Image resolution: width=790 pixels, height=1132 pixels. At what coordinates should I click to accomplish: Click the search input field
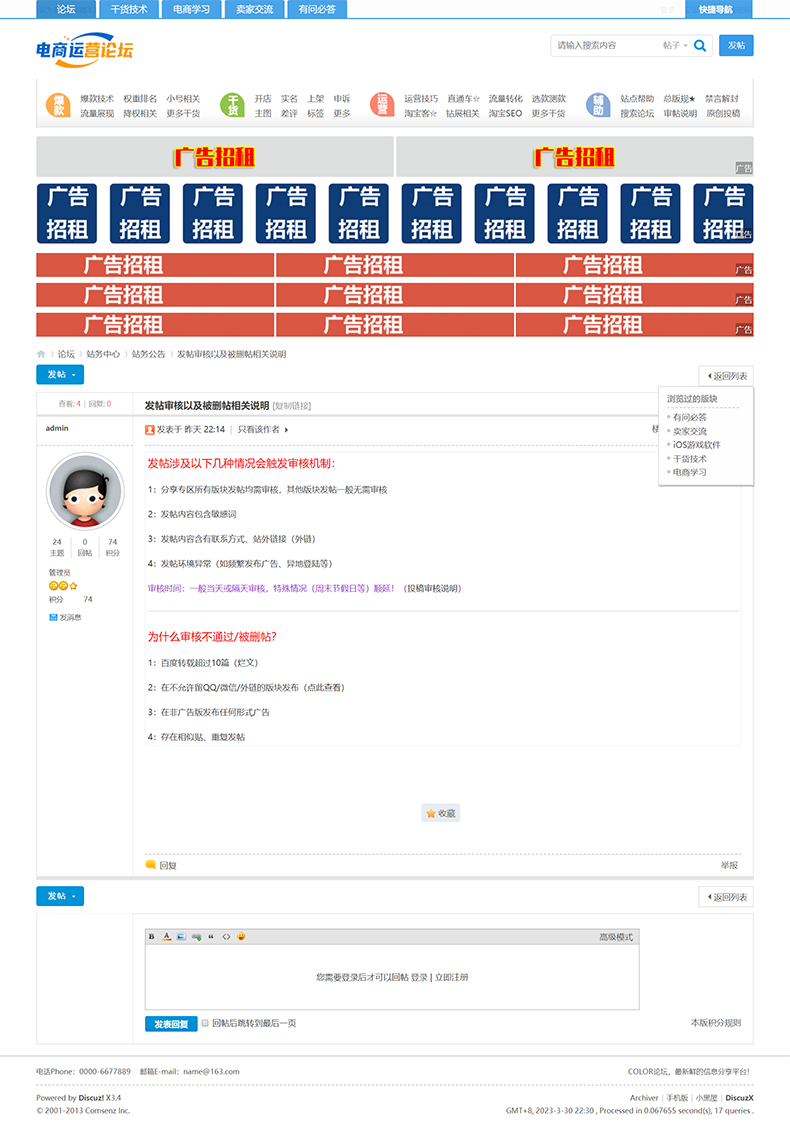click(605, 45)
